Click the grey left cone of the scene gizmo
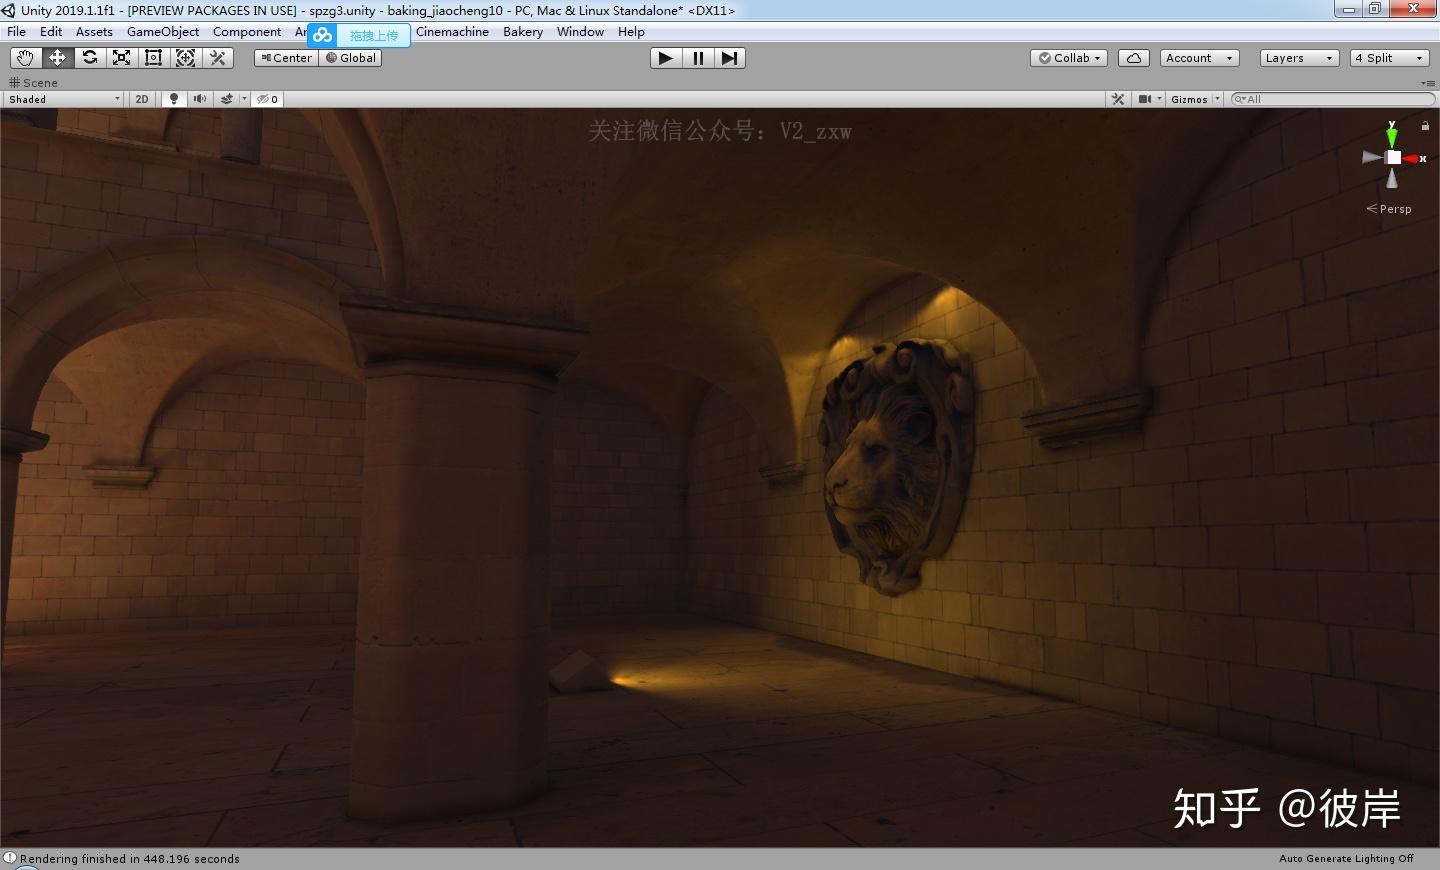This screenshot has width=1440, height=870. (x=1372, y=157)
